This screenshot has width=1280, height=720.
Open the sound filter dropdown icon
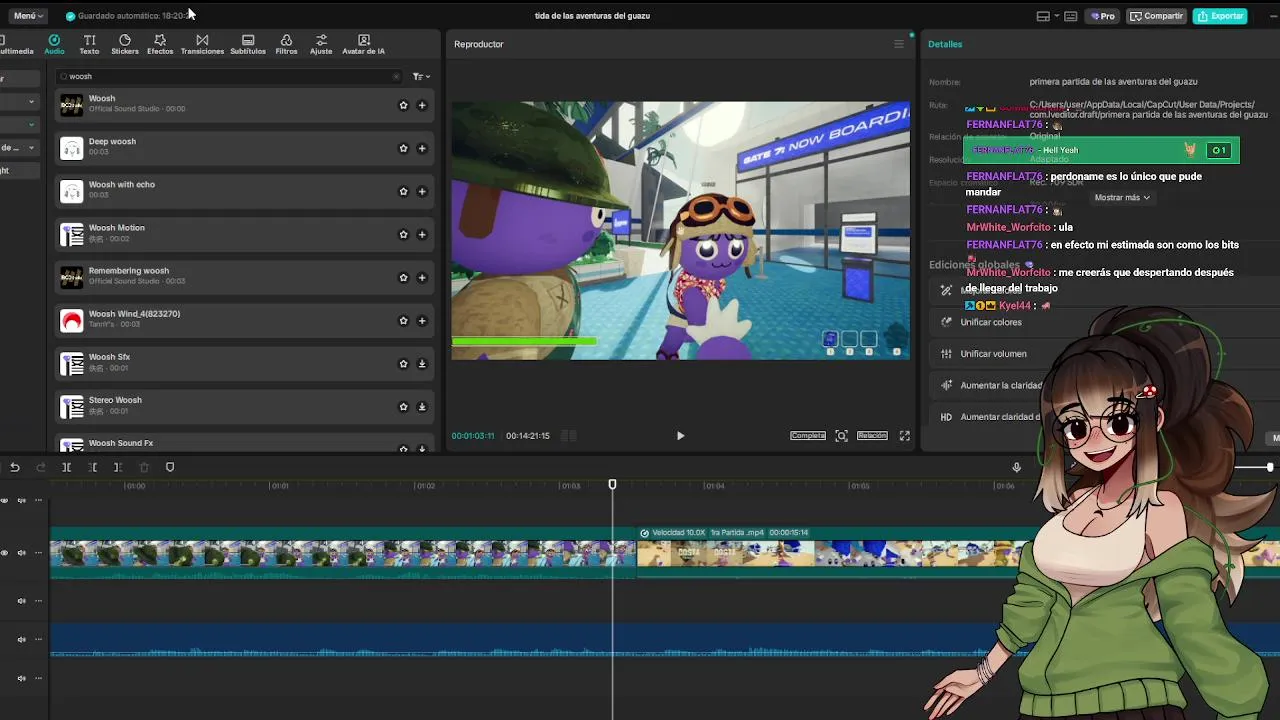421,76
